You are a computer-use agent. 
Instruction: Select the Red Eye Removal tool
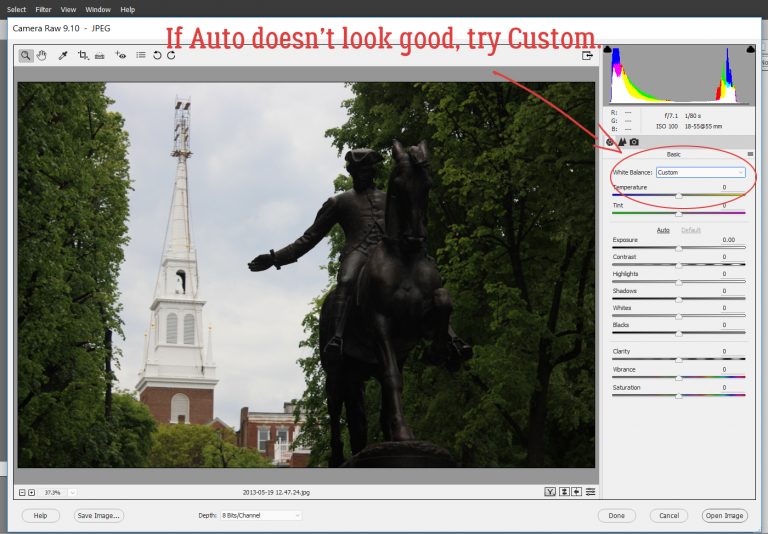click(120, 55)
